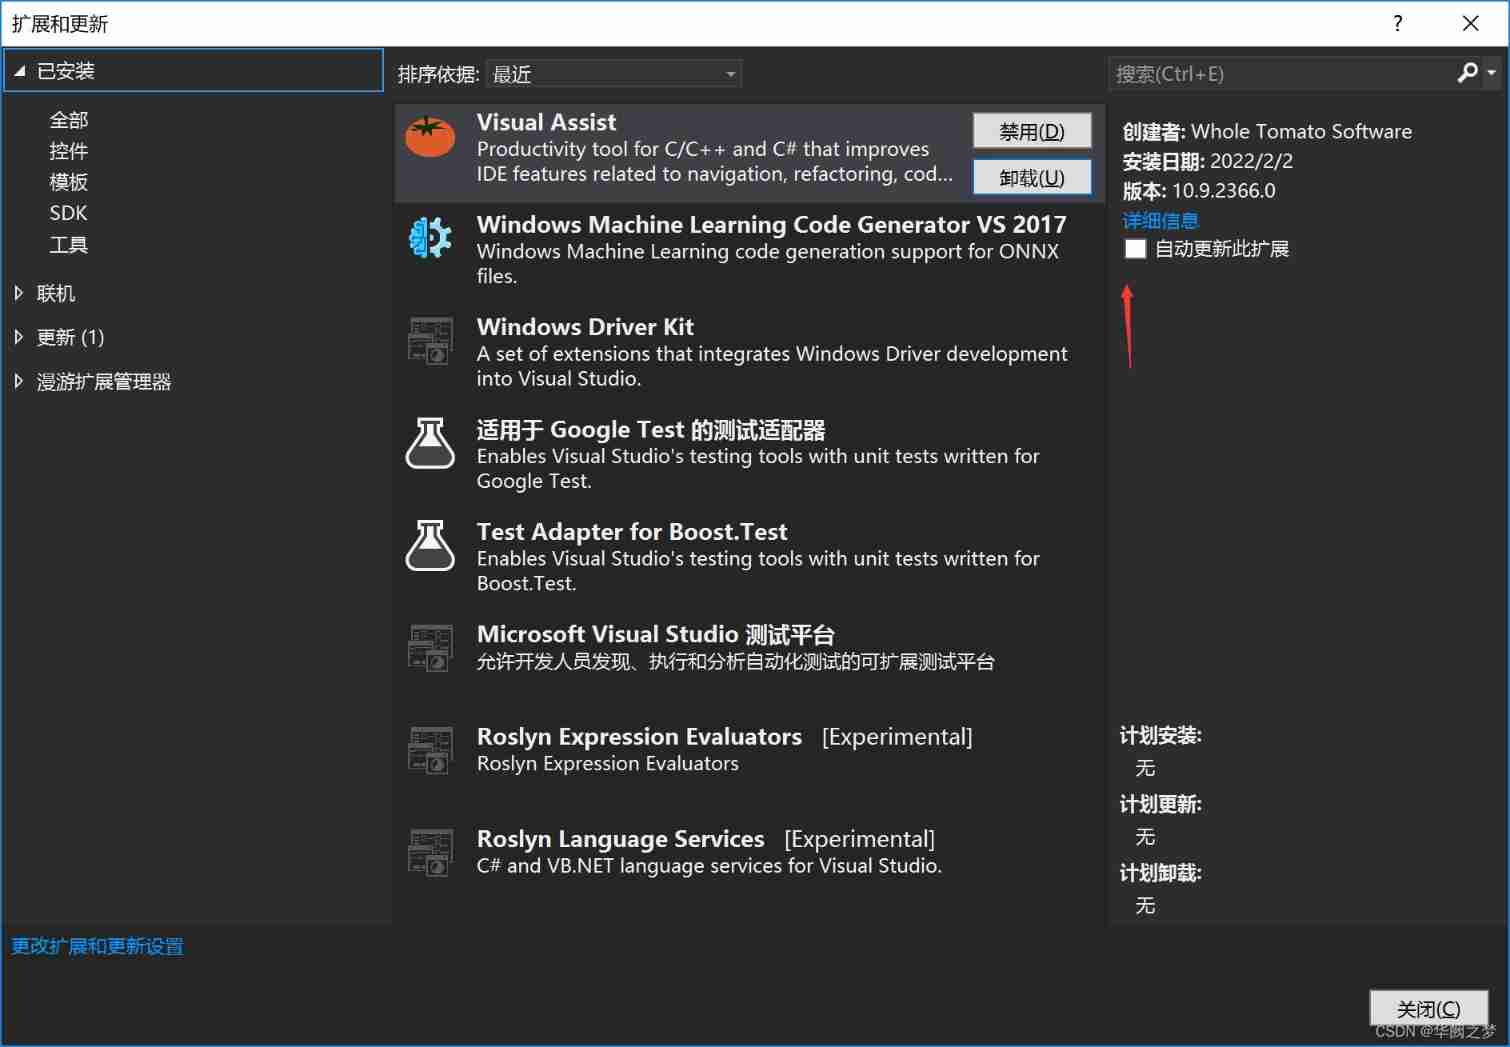Open the 更改扩展和更新设置 link

click(x=97, y=946)
